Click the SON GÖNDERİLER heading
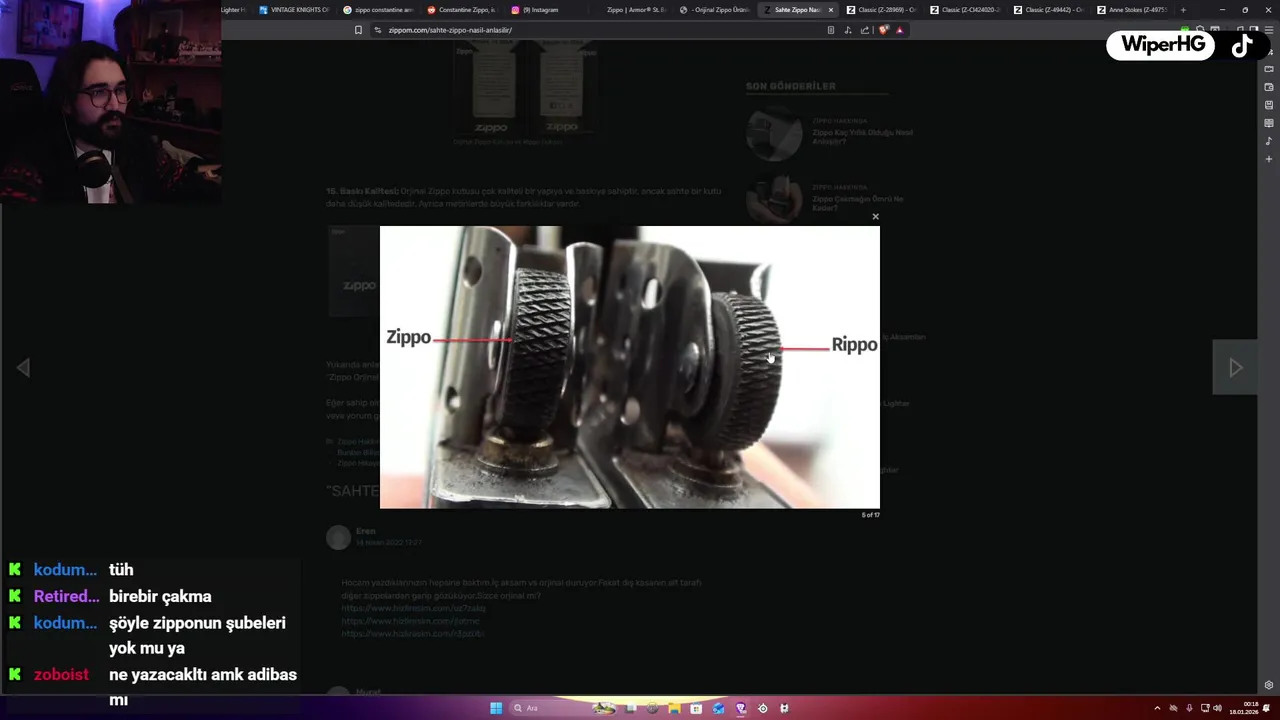Screen dimensions: 1280x720 click(x=790, y=86)
